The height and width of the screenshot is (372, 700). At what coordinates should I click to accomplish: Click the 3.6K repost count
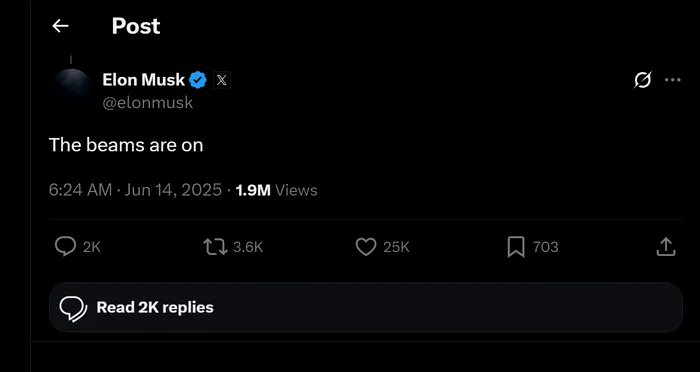[x=248, y=247]
